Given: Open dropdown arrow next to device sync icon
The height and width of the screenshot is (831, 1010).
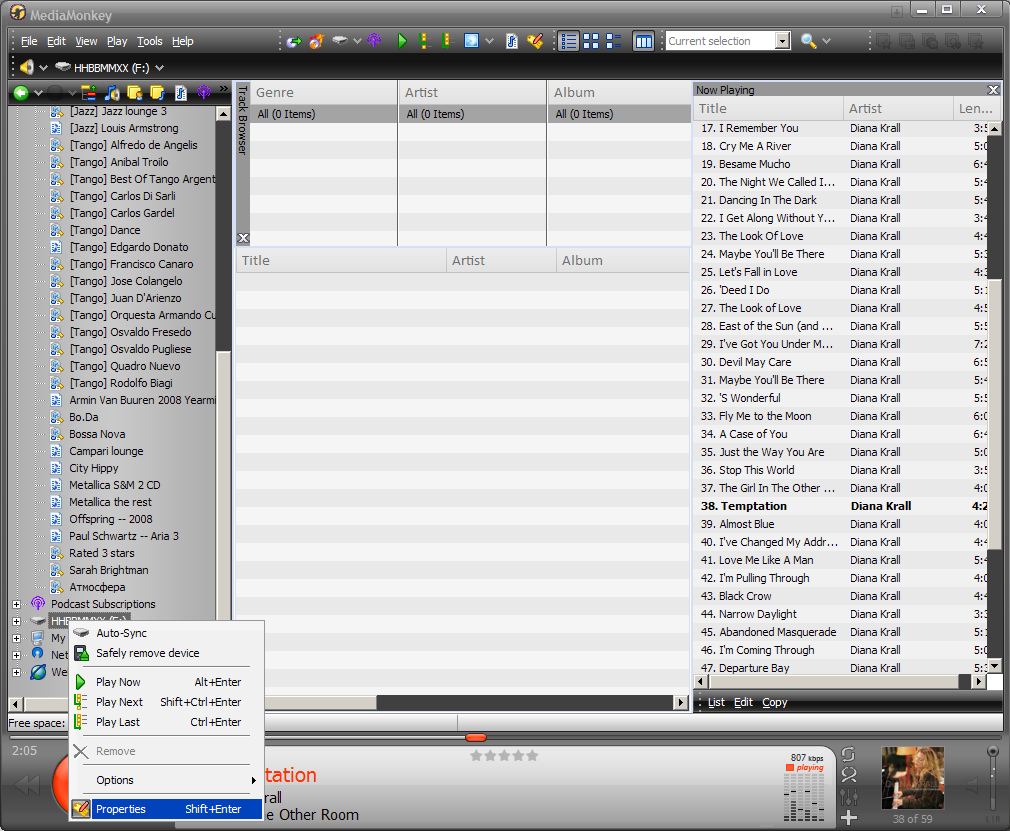Looking at the screenshot, I should (357, 41).
